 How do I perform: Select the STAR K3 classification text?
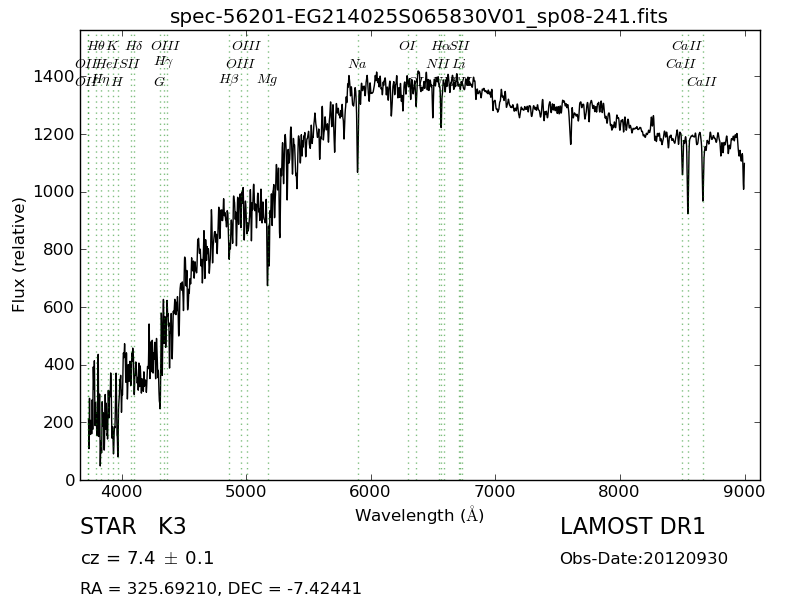click(x=133, y=526)
